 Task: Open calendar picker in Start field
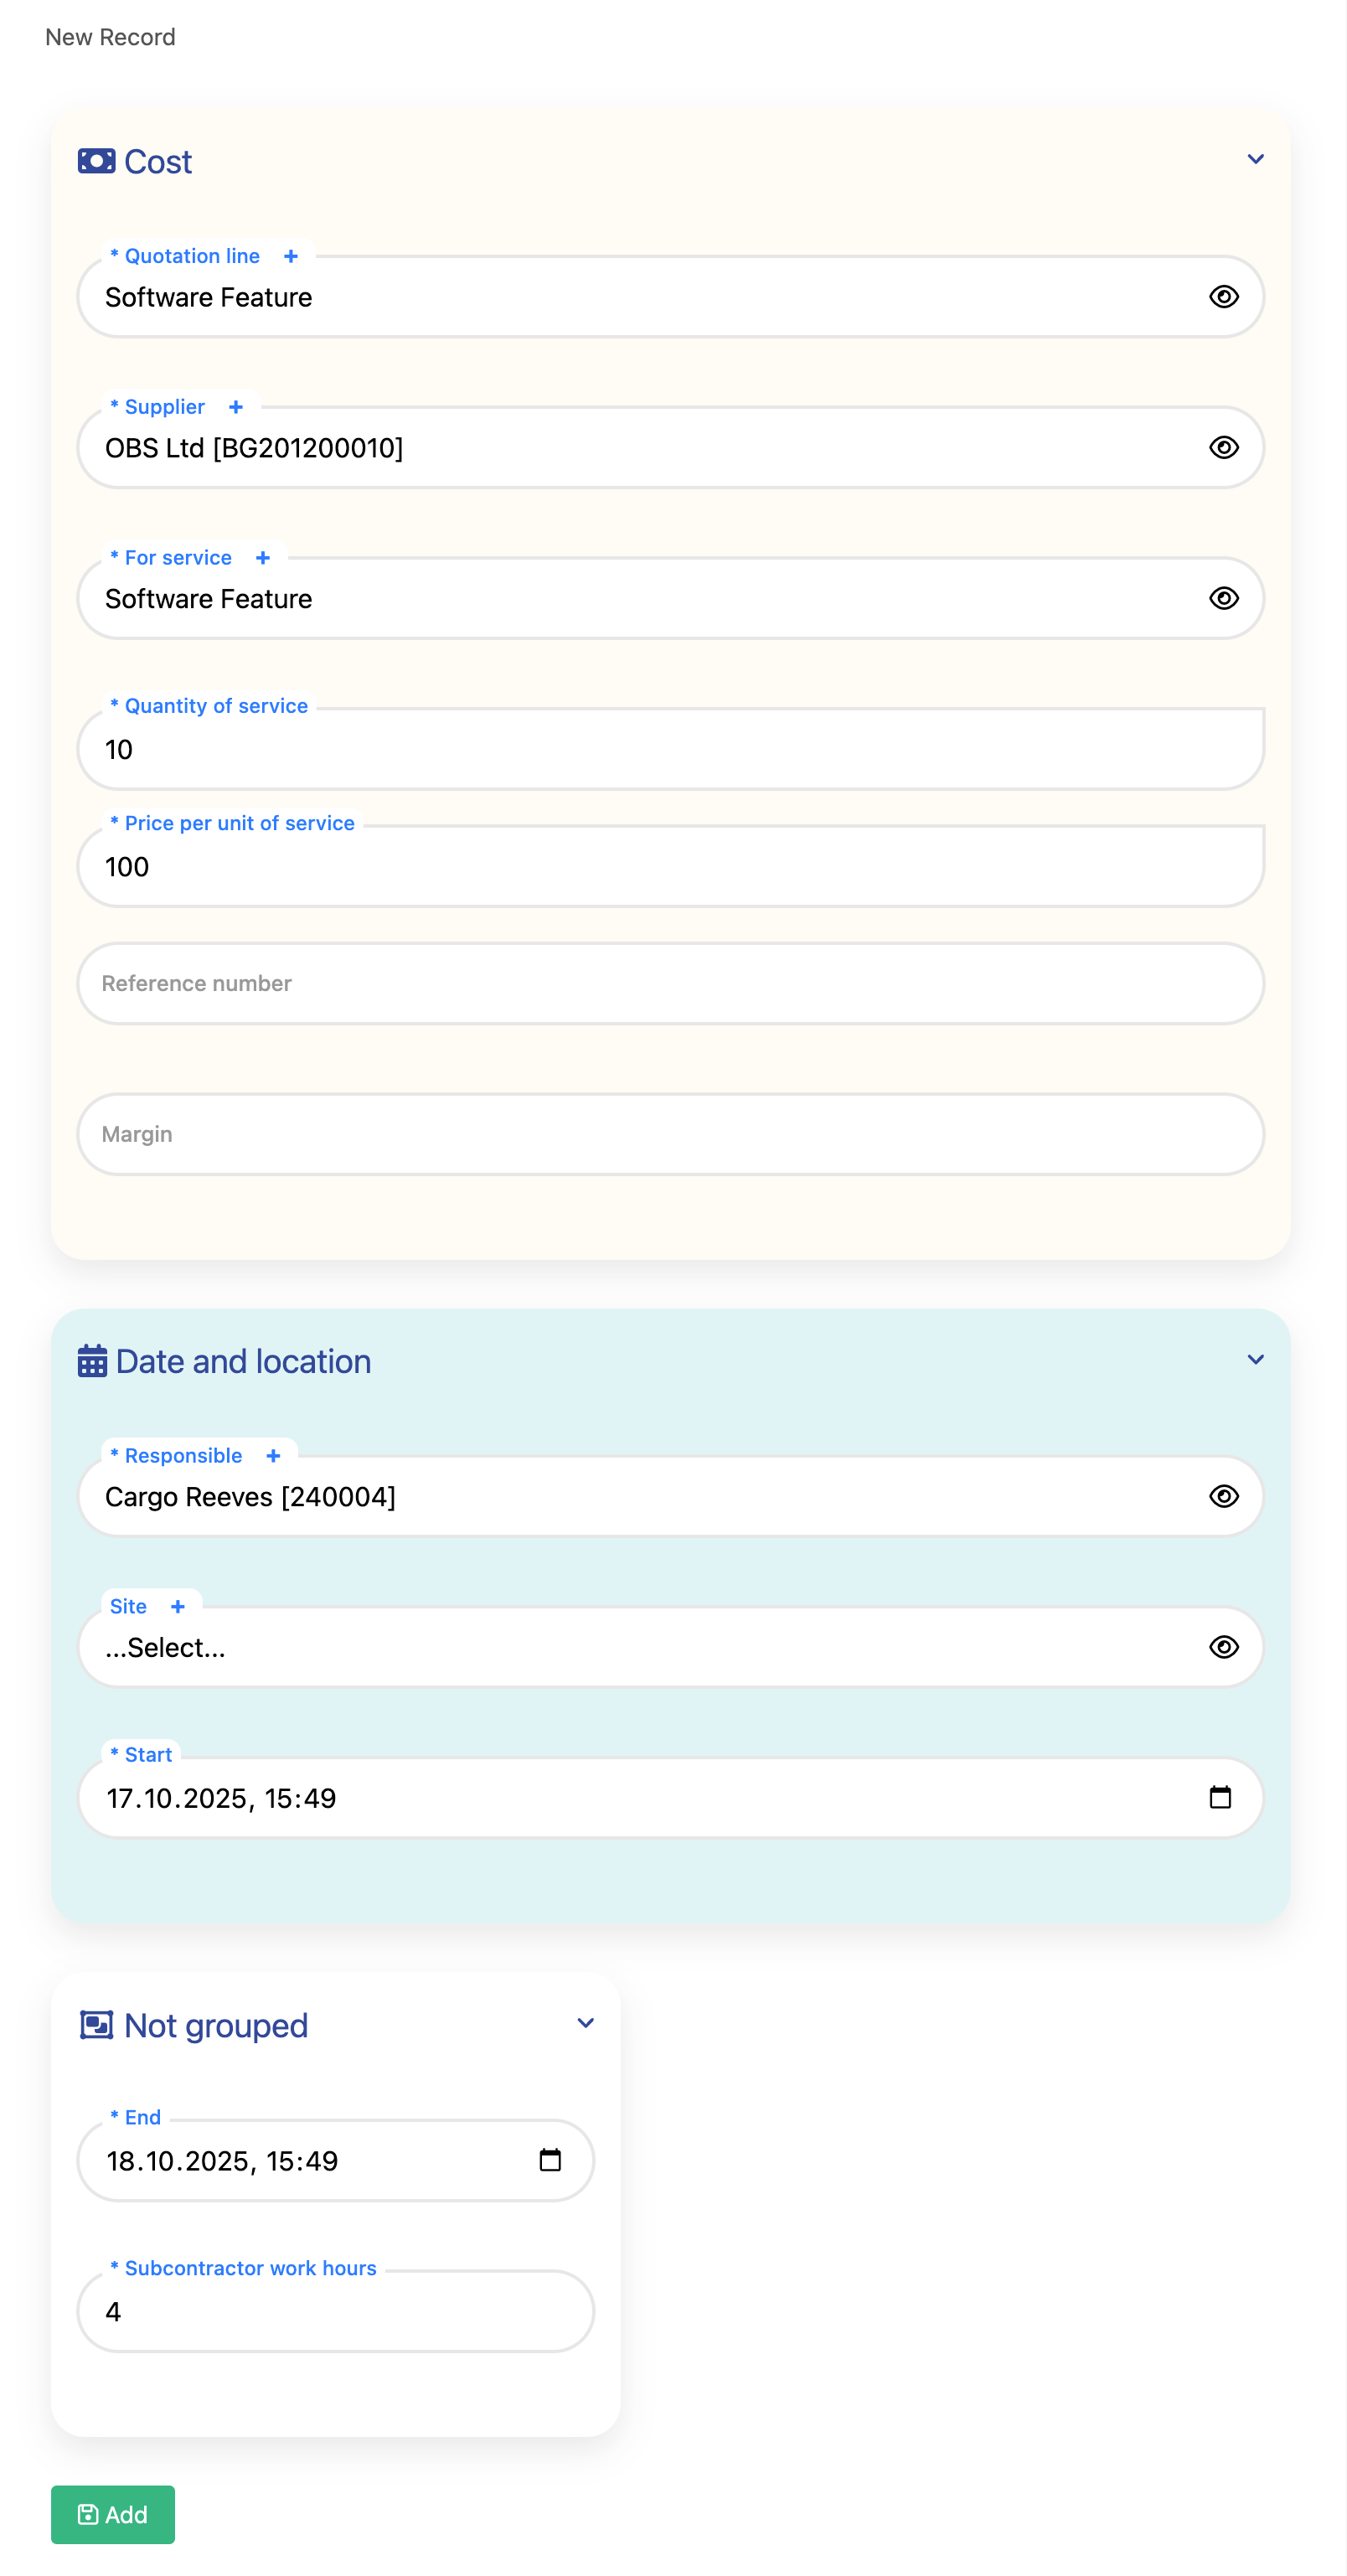click(1220, 1797)
